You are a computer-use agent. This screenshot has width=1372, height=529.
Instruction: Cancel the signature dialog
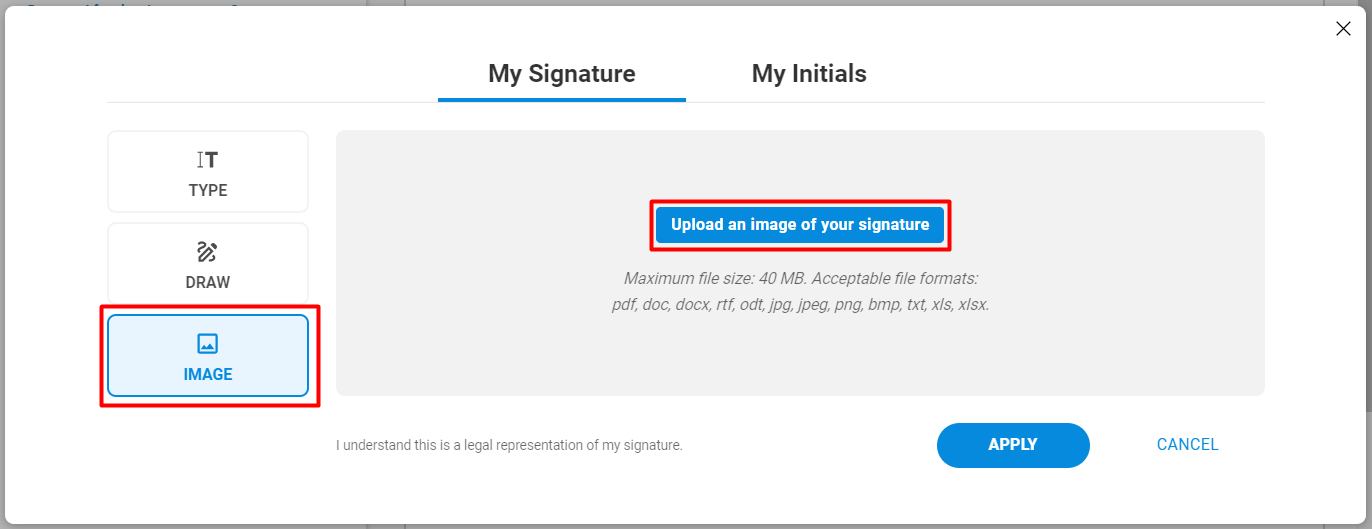coord(1187,445)
